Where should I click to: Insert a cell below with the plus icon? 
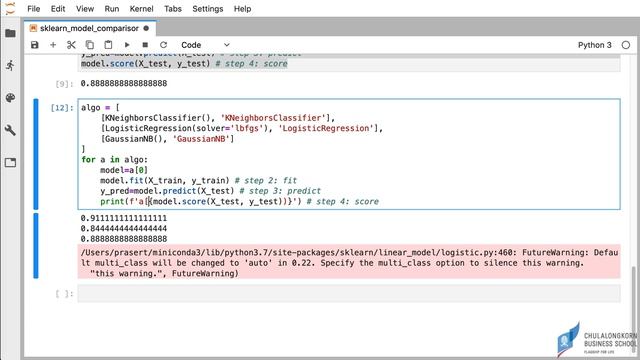pyautogui.click(x=53, y=45)
